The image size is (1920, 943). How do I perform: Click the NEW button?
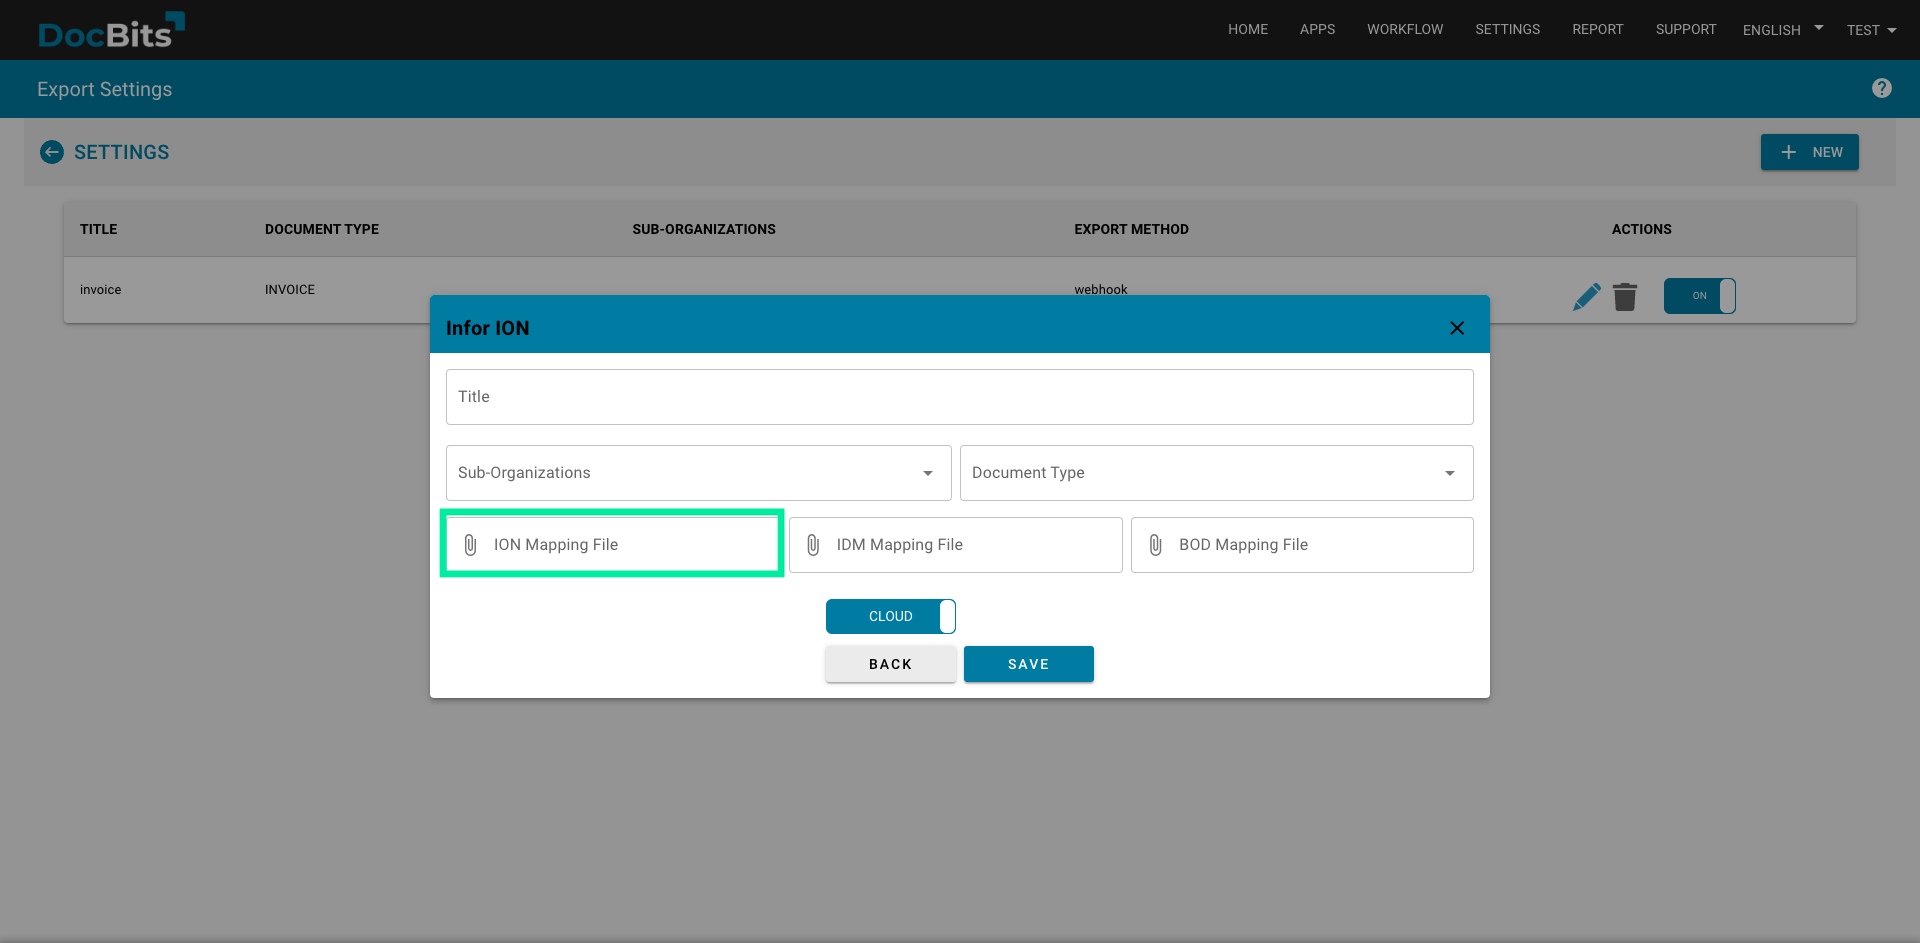[1810, 152]
